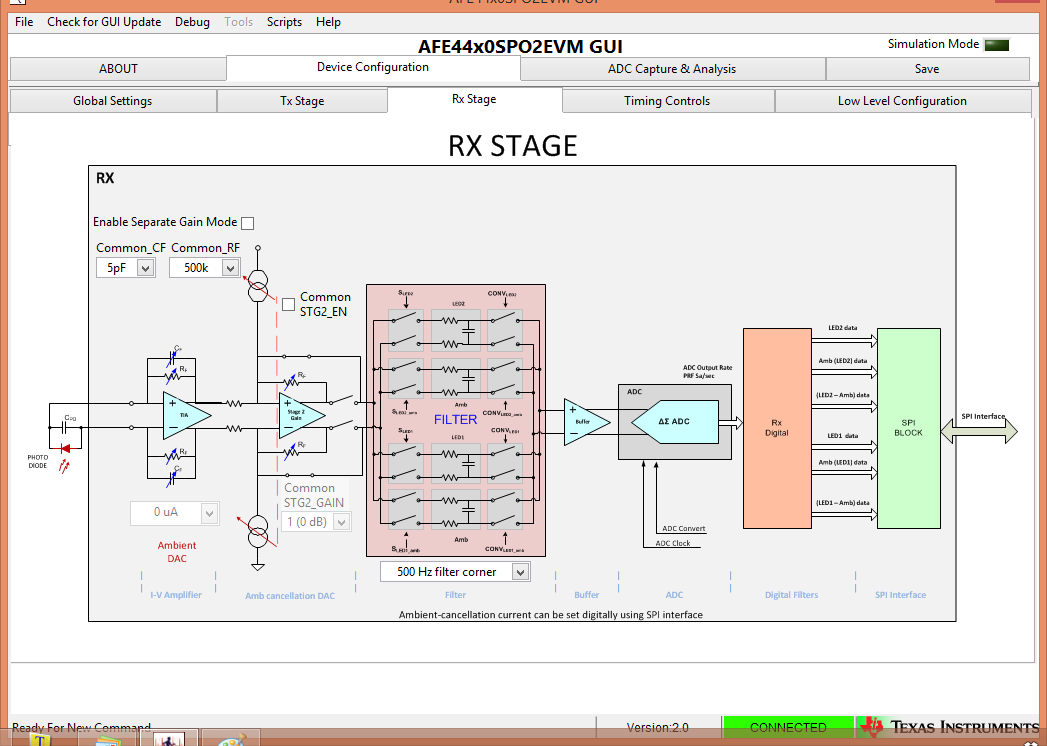1047x746 pixels.
Task: Select the Rx Stage sub-tab
Action: coord(474,100)
